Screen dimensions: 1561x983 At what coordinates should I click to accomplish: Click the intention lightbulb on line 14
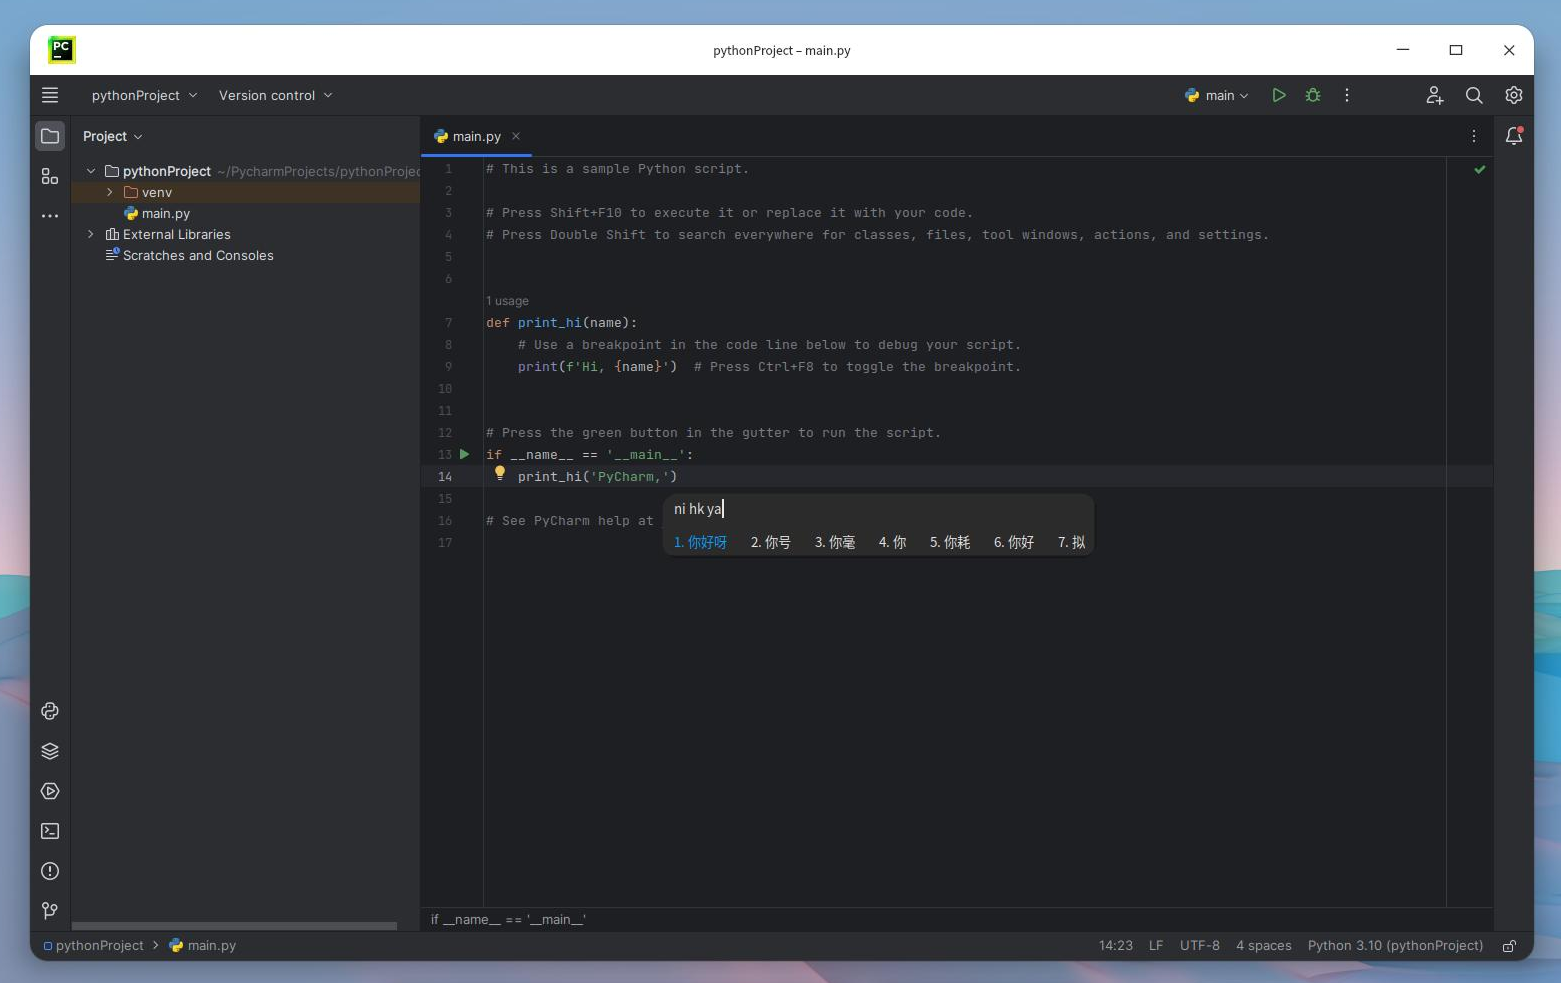pyautogui.click(x=500, y=474)
